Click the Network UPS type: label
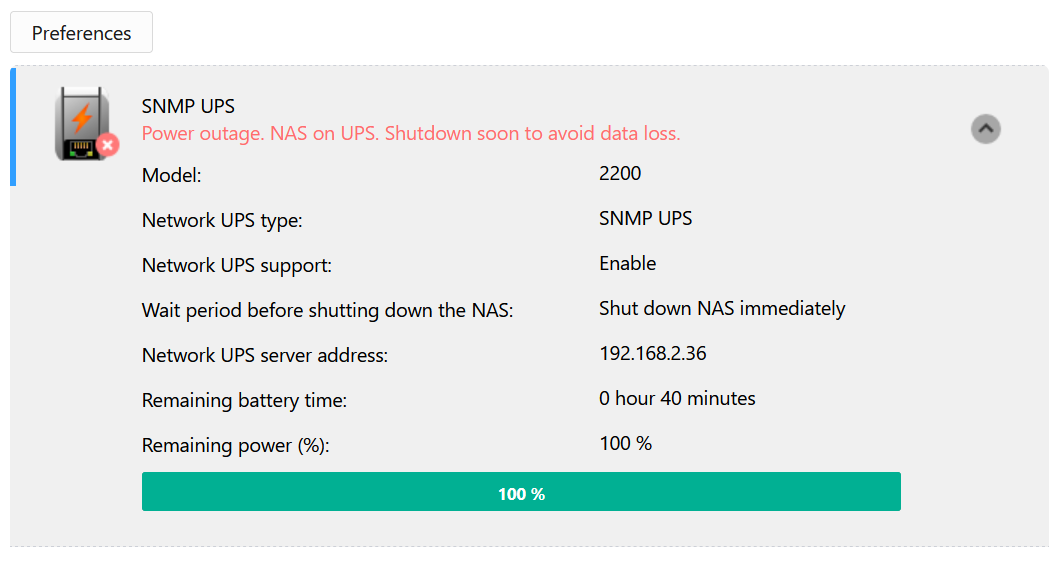The height and width of the screenshot is (566, 1064). coord(222,221)
